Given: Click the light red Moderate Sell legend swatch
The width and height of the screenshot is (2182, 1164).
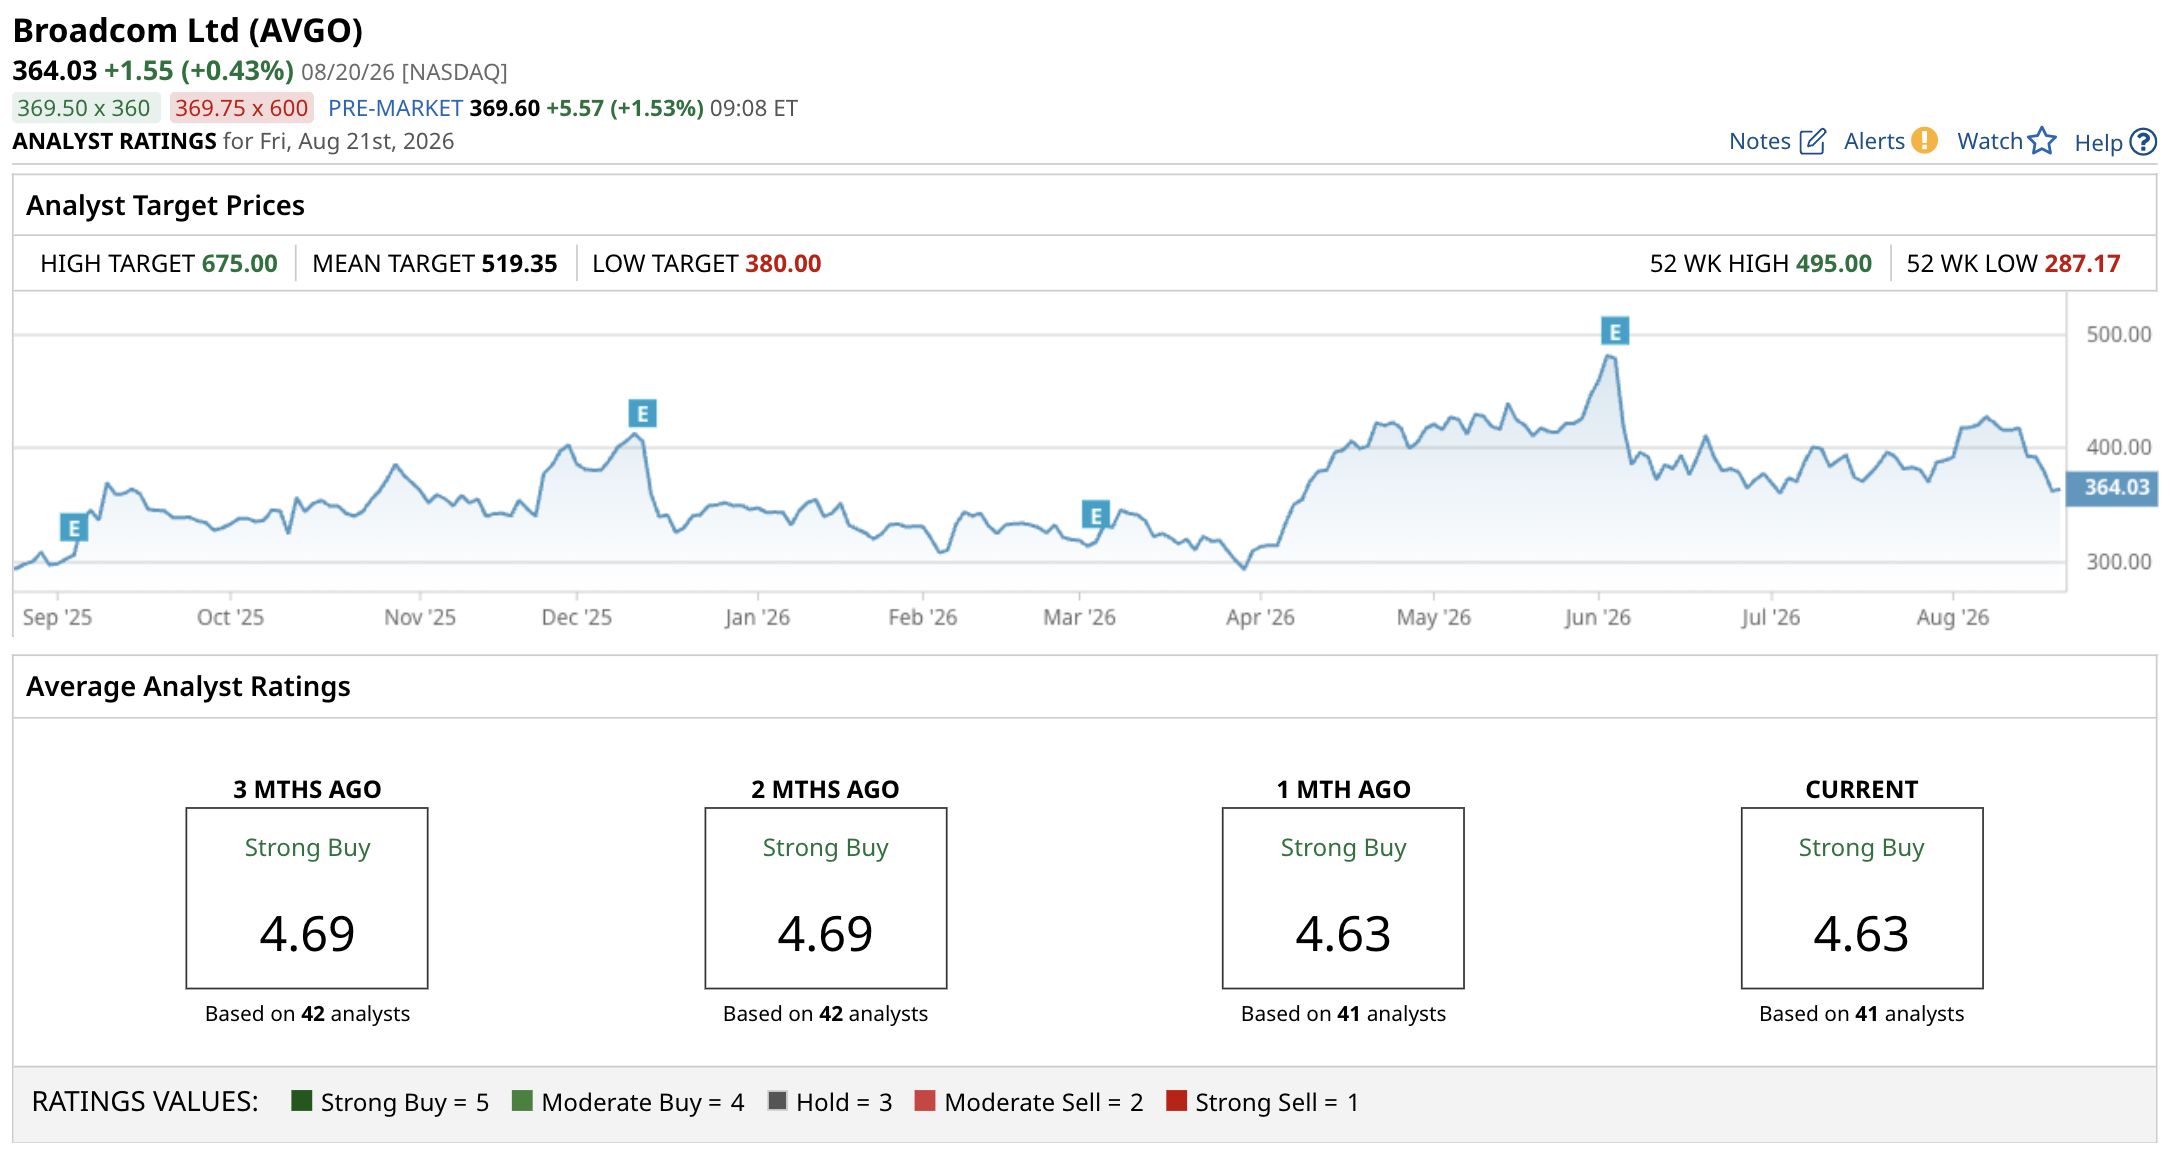Looking at the screenshot, I should tap(925, 1100).
